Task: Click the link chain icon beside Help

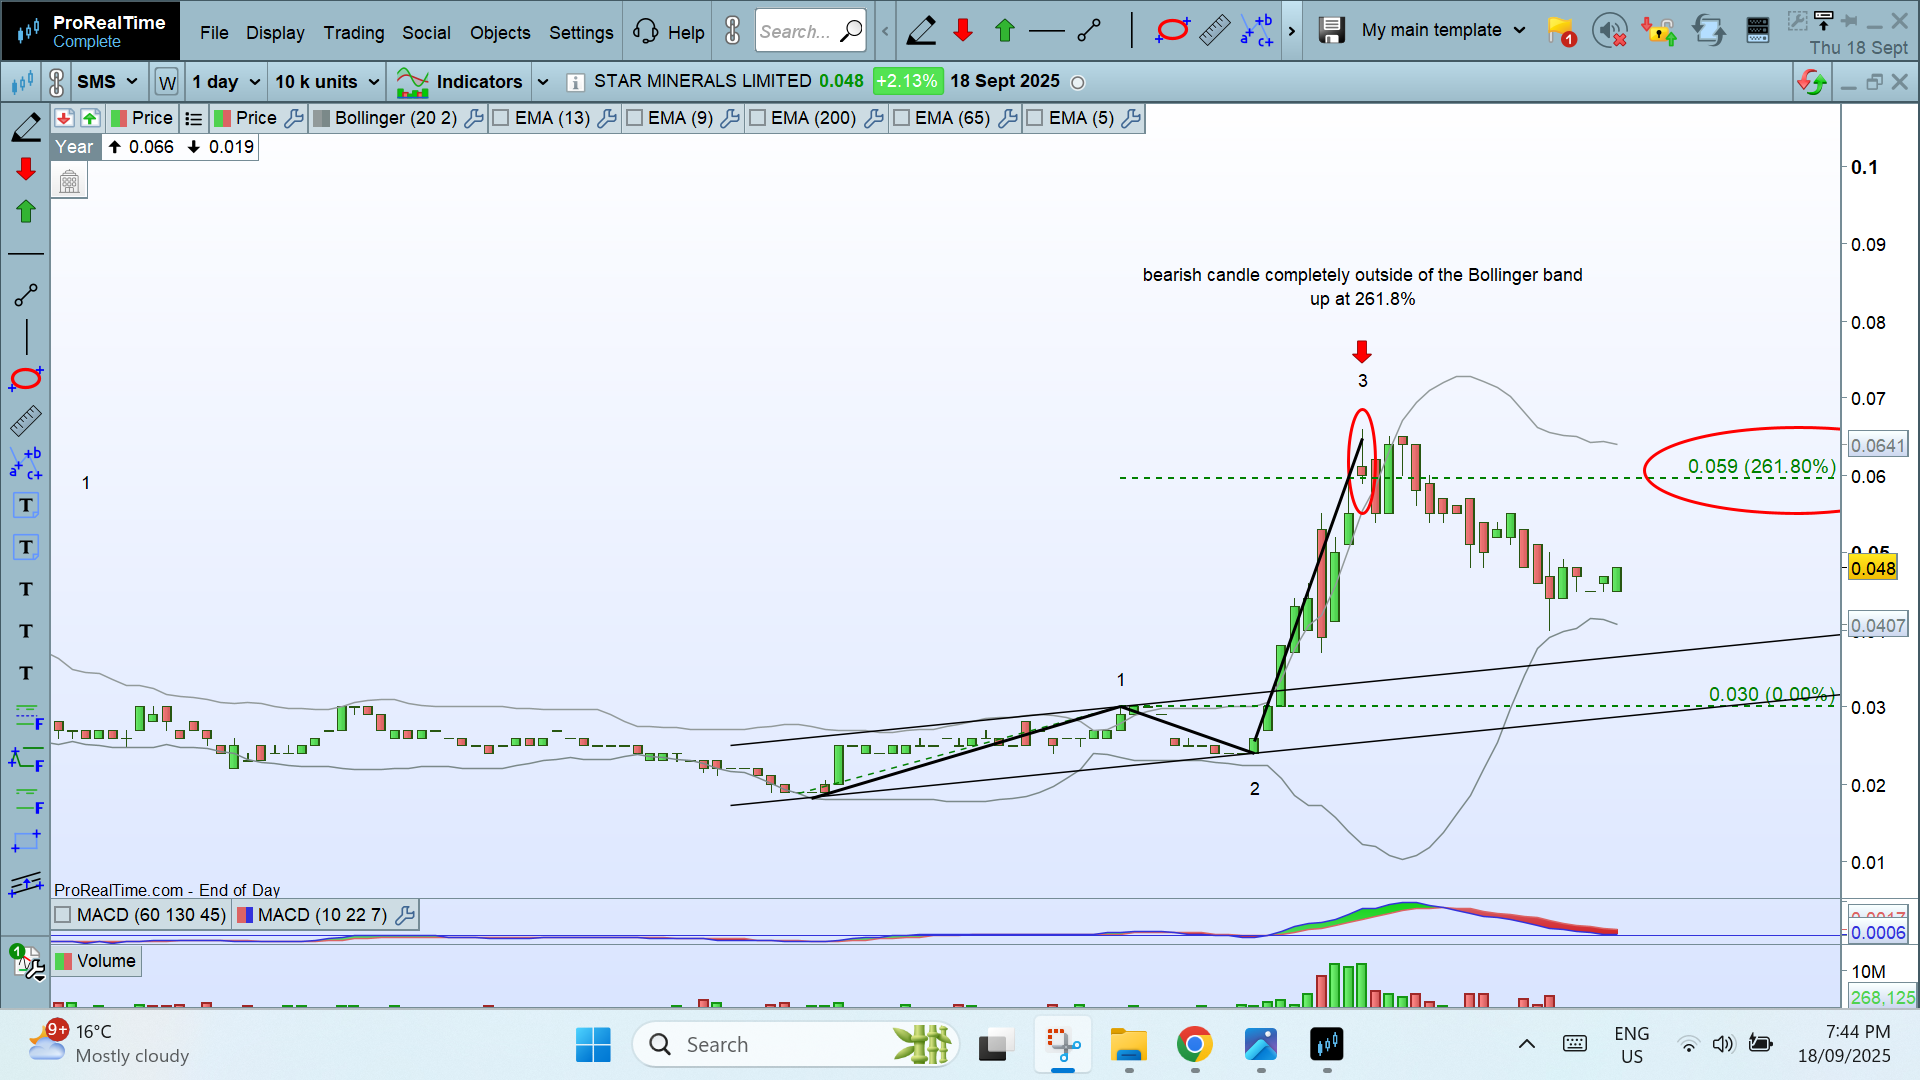Action: 733,31
